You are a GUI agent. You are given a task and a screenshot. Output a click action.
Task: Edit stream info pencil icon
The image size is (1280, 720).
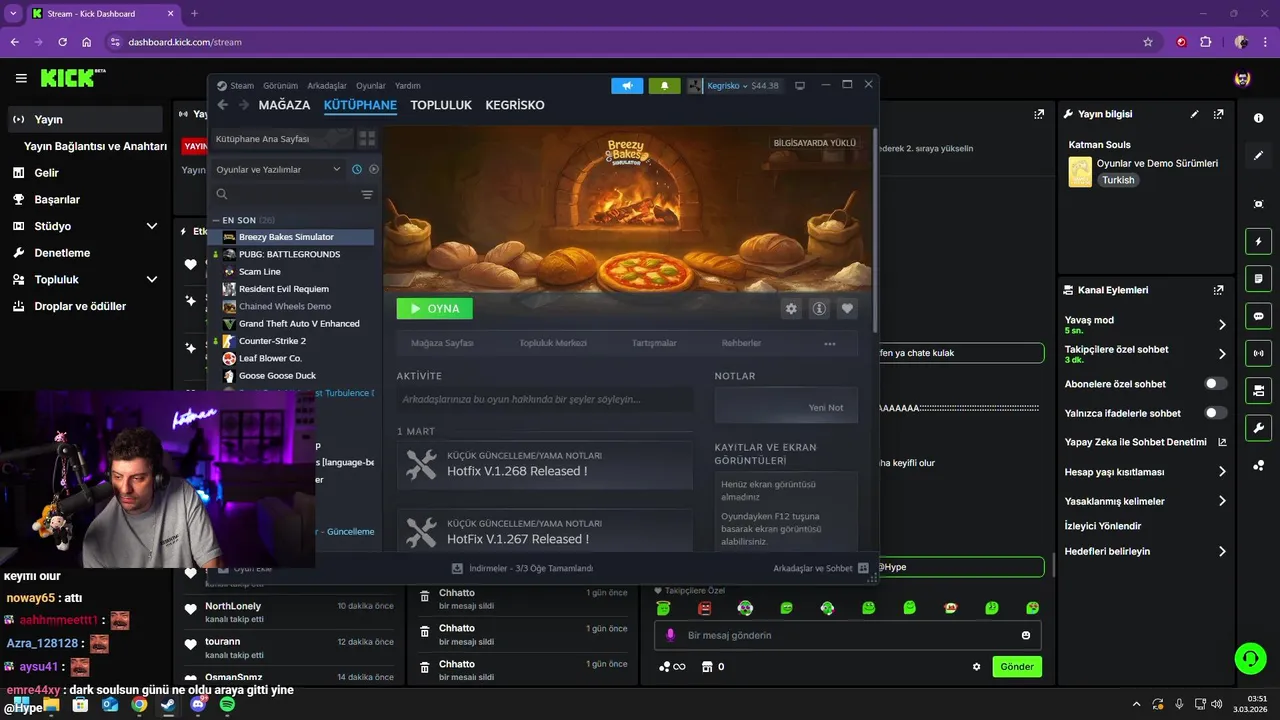tap(1194, 115)
